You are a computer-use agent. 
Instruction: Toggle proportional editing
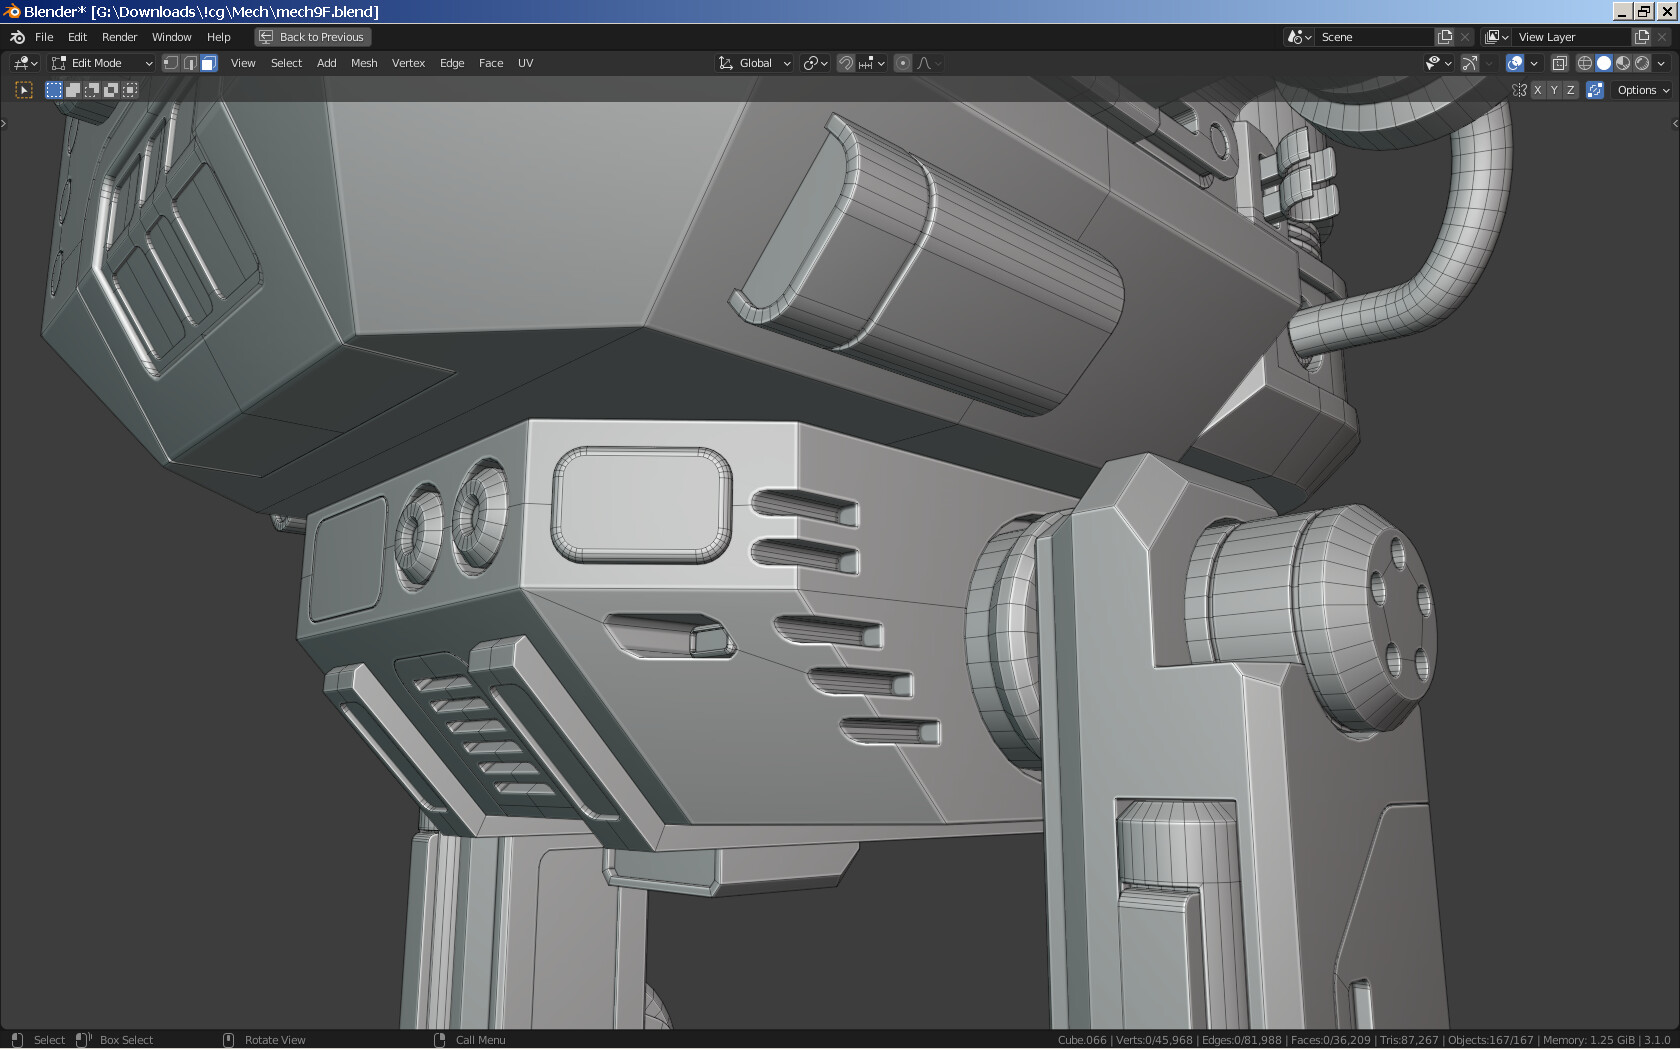tap(902, 63)
